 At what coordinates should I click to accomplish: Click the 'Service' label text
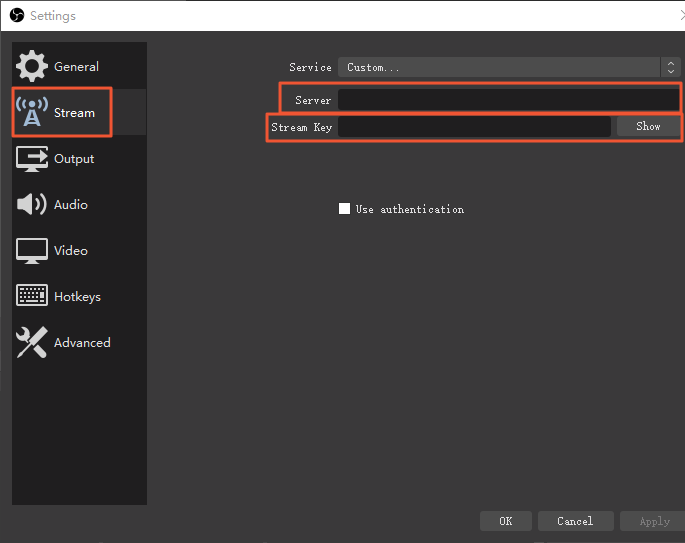coord(310,67)
